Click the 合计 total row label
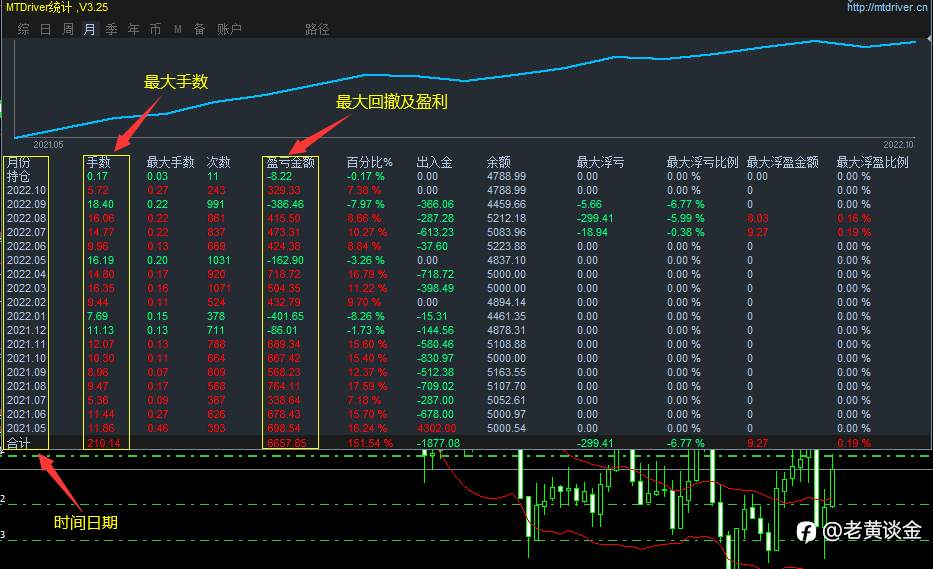This screenshot has height=569, width=933. [x=18, y=443]
